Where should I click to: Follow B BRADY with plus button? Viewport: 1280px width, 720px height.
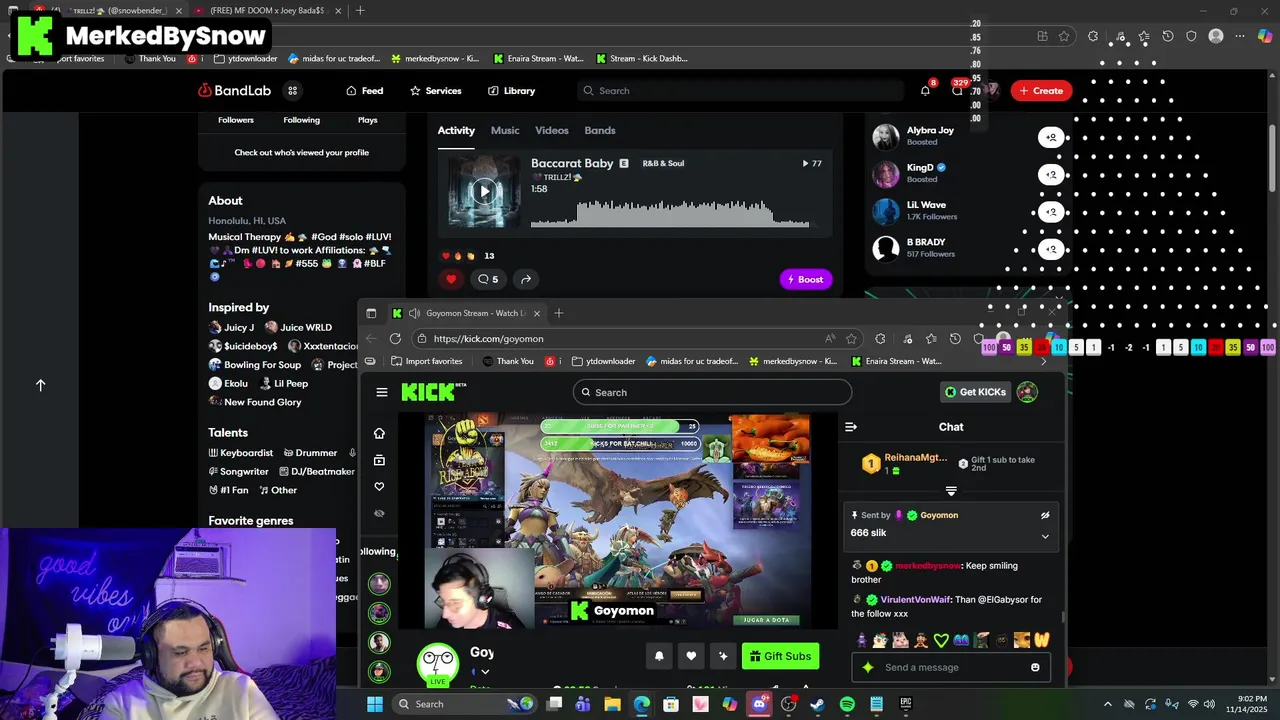pyautogui.click(x=1051, y=248)
